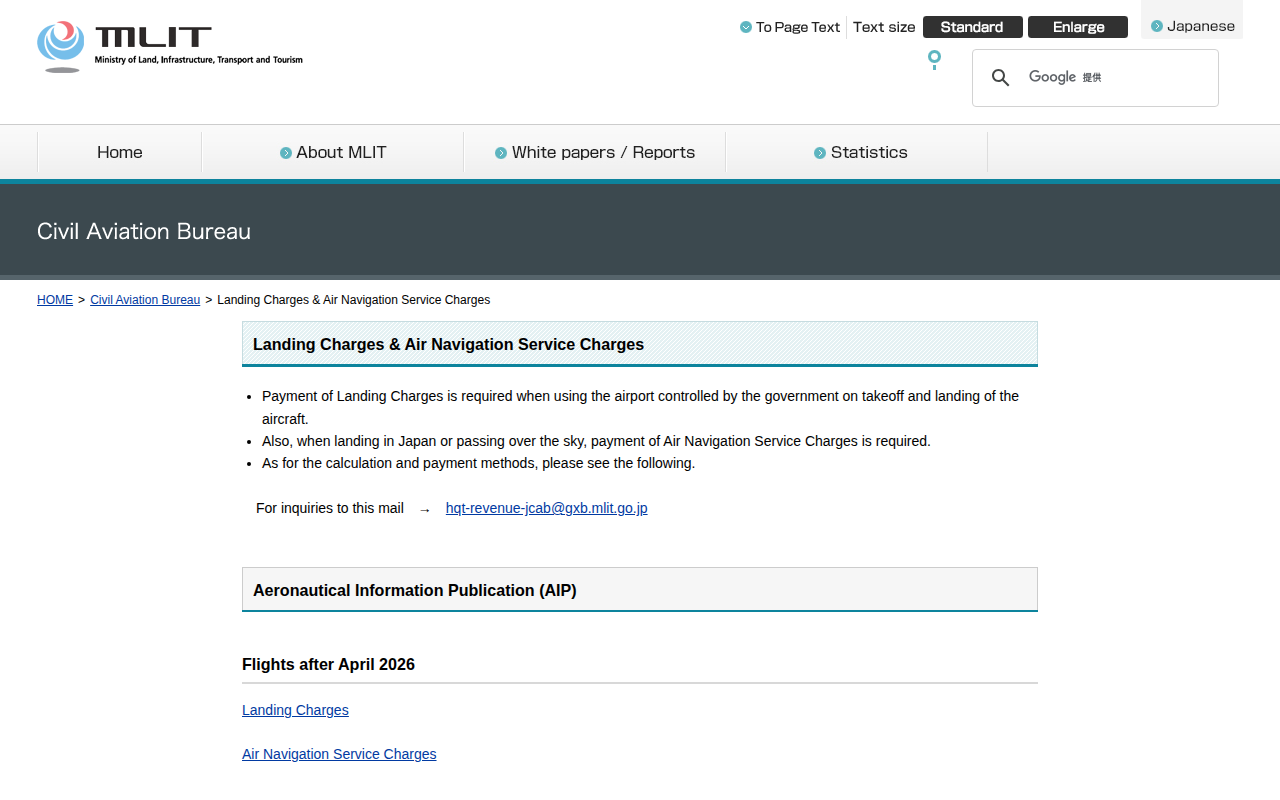Image resolution: width=1280 pixels, height=800 pixels.
Task: Click the Flights after April 2026 subheading
Action: (328, 664)
